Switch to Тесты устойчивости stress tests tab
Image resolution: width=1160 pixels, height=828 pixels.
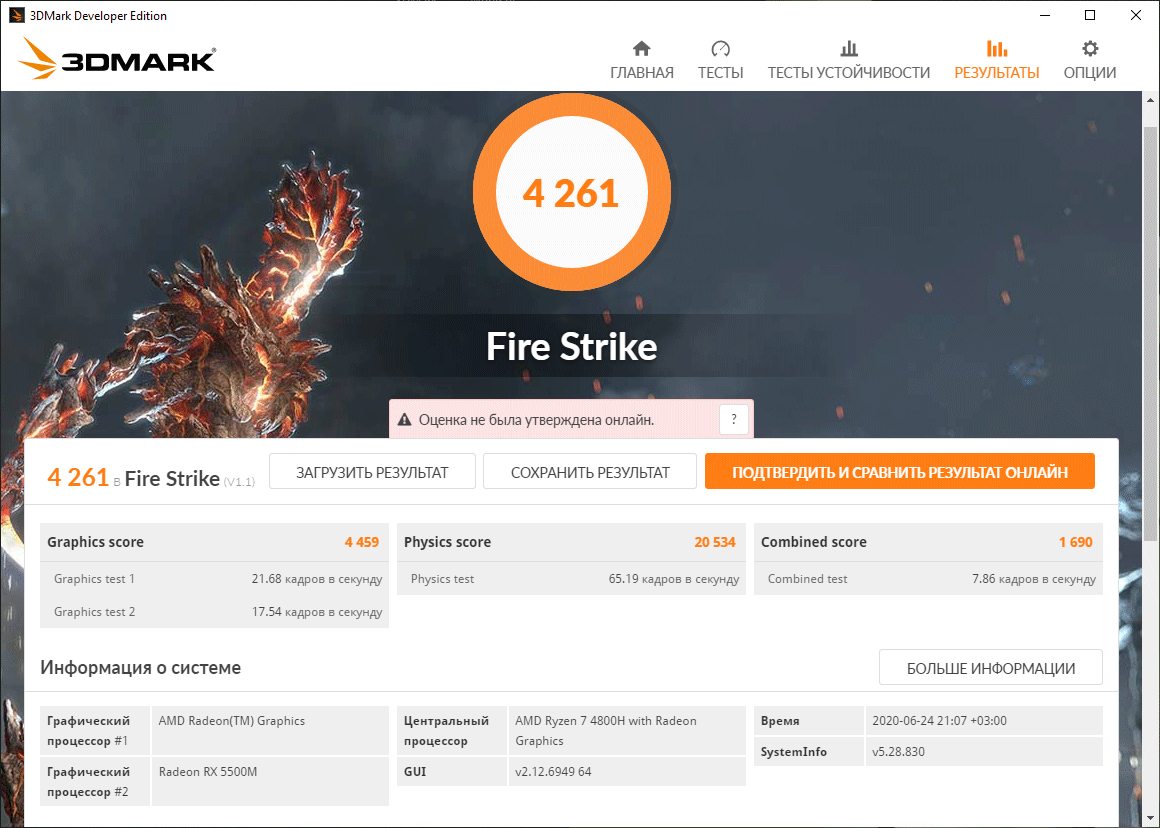(849, 60)
